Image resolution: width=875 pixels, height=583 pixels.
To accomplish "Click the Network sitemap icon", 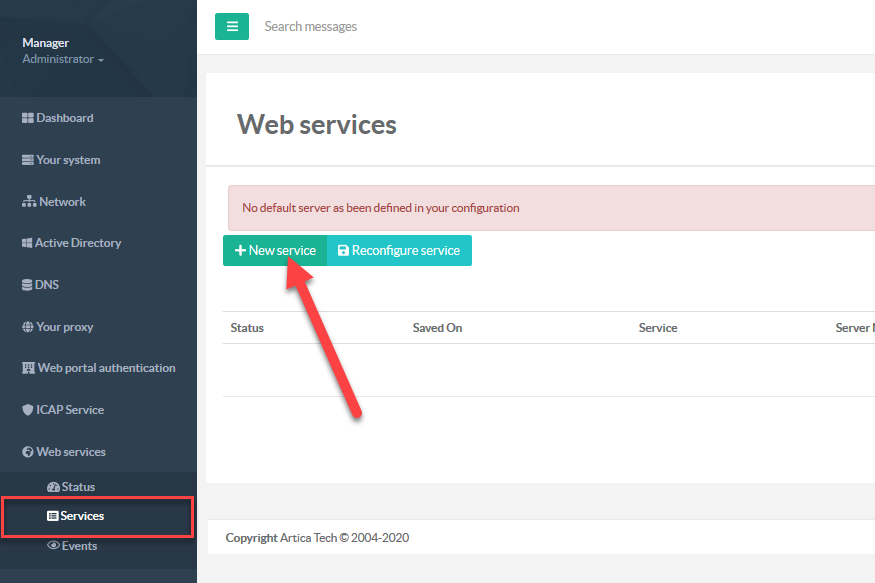I will pyautogui.click(x=29, y=202).
